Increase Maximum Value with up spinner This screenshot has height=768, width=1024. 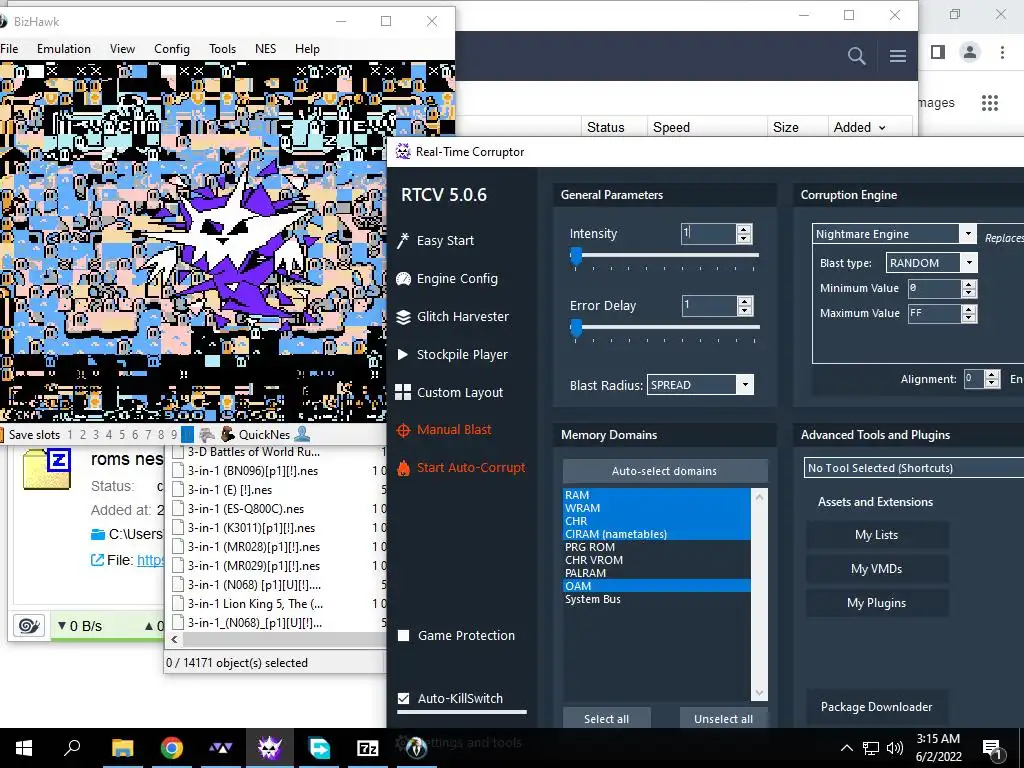point(969,309)
